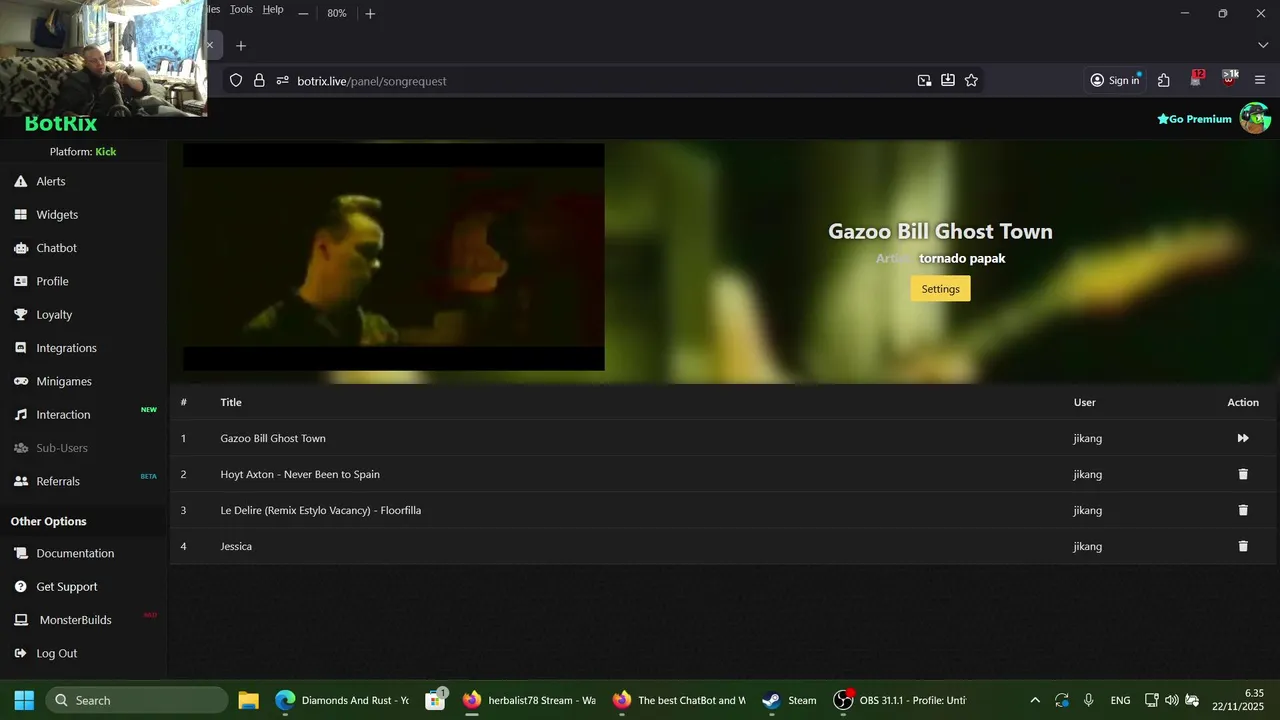The width and height of the screenshot is (1280, 720).
Task: Go to Chatbot settings
Action: click(56, 248)
